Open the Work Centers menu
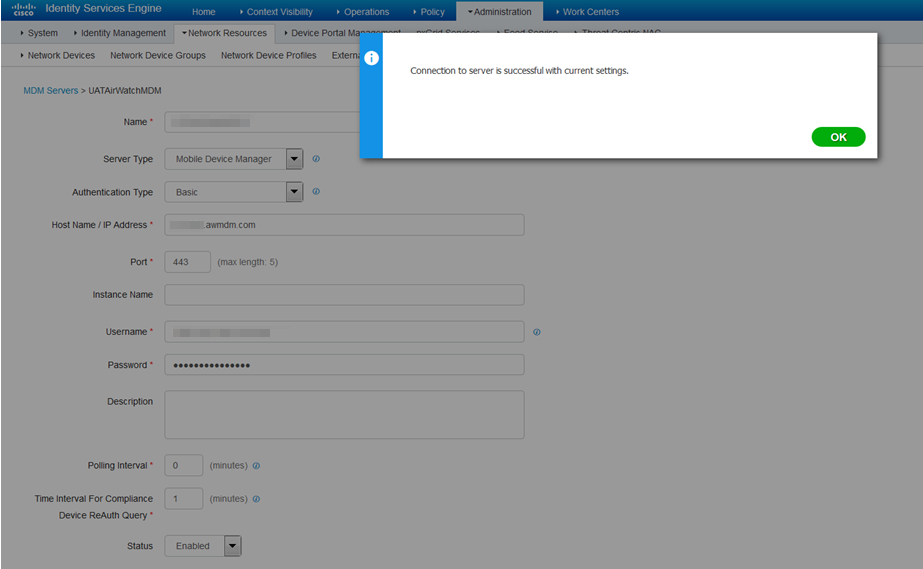Image resolution: width=923 pixels, height=569 pixels. point(588,12)
